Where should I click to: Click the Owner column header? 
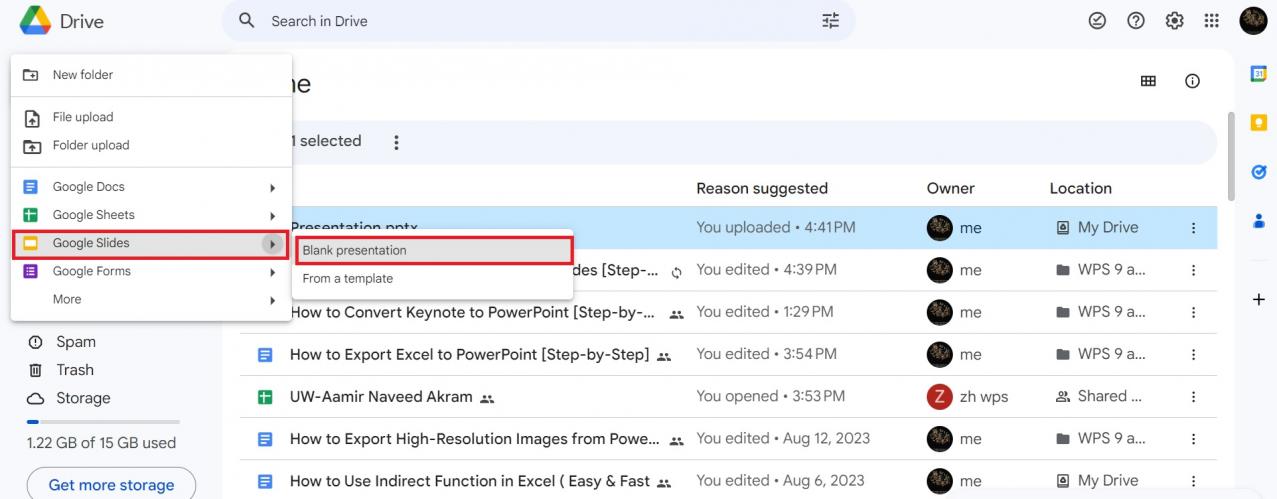pos(951,188)
